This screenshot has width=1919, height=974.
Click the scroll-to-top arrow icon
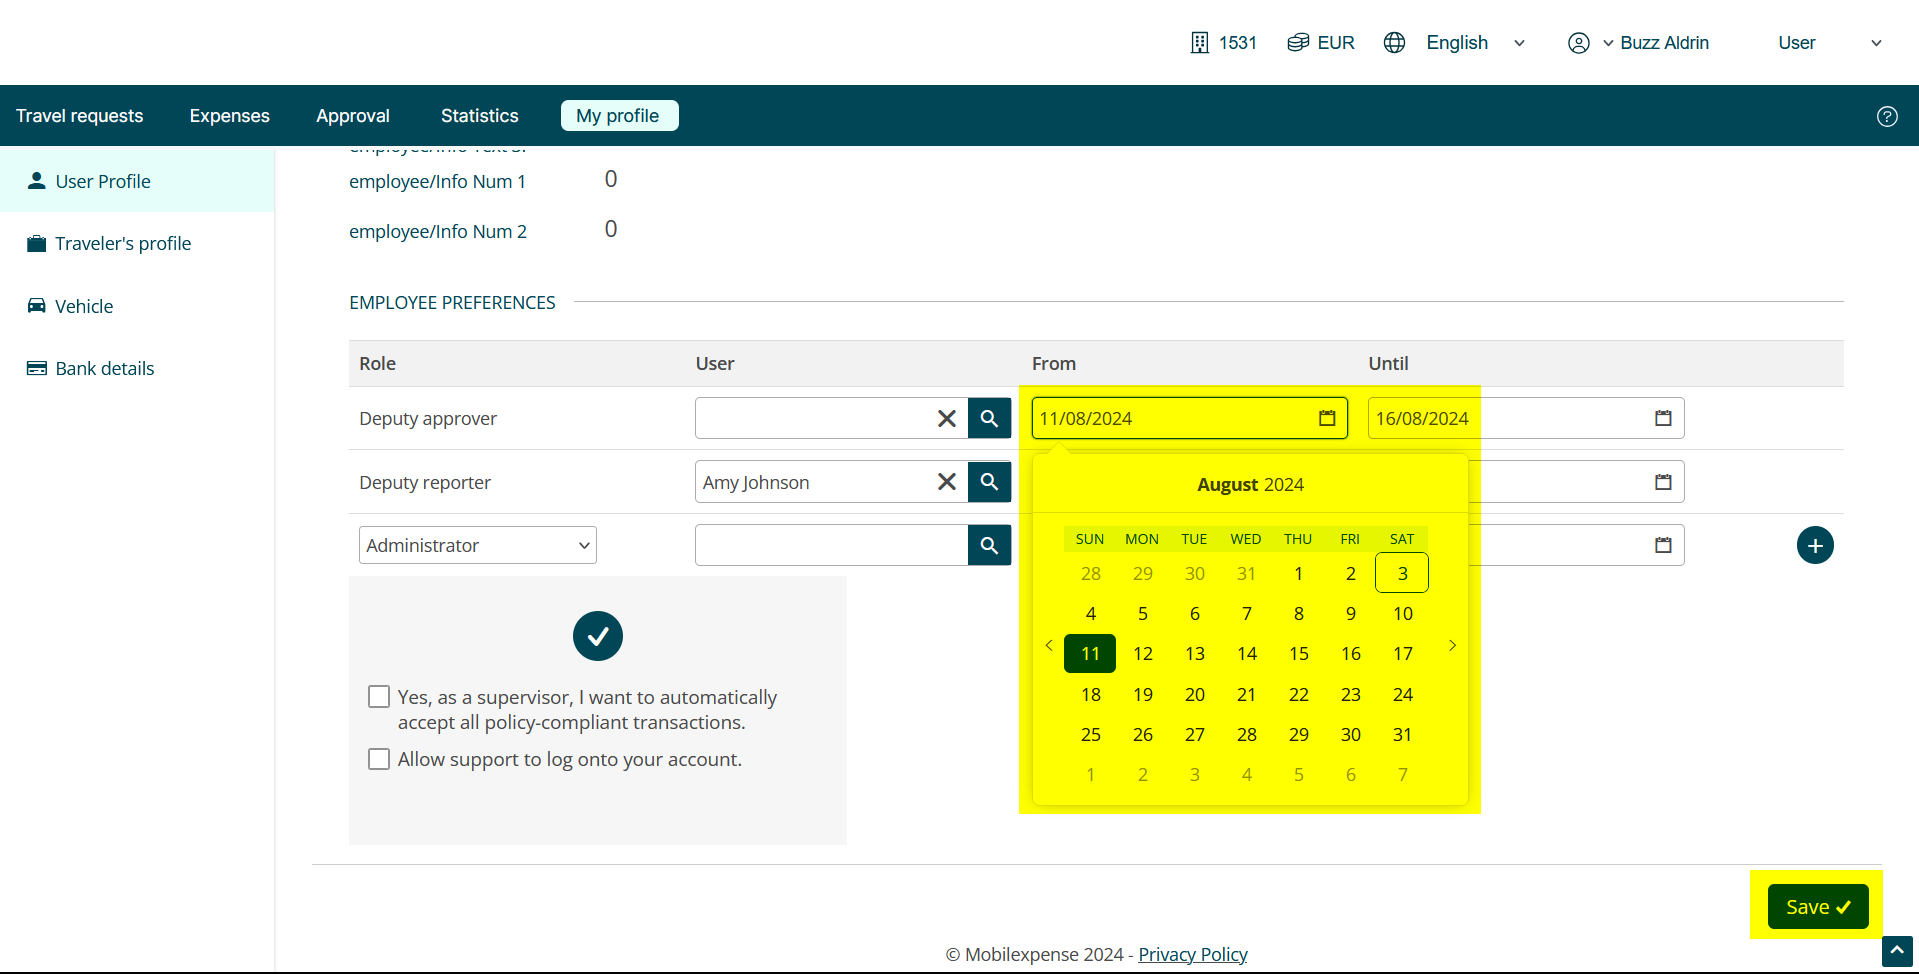pos(1896,951)
